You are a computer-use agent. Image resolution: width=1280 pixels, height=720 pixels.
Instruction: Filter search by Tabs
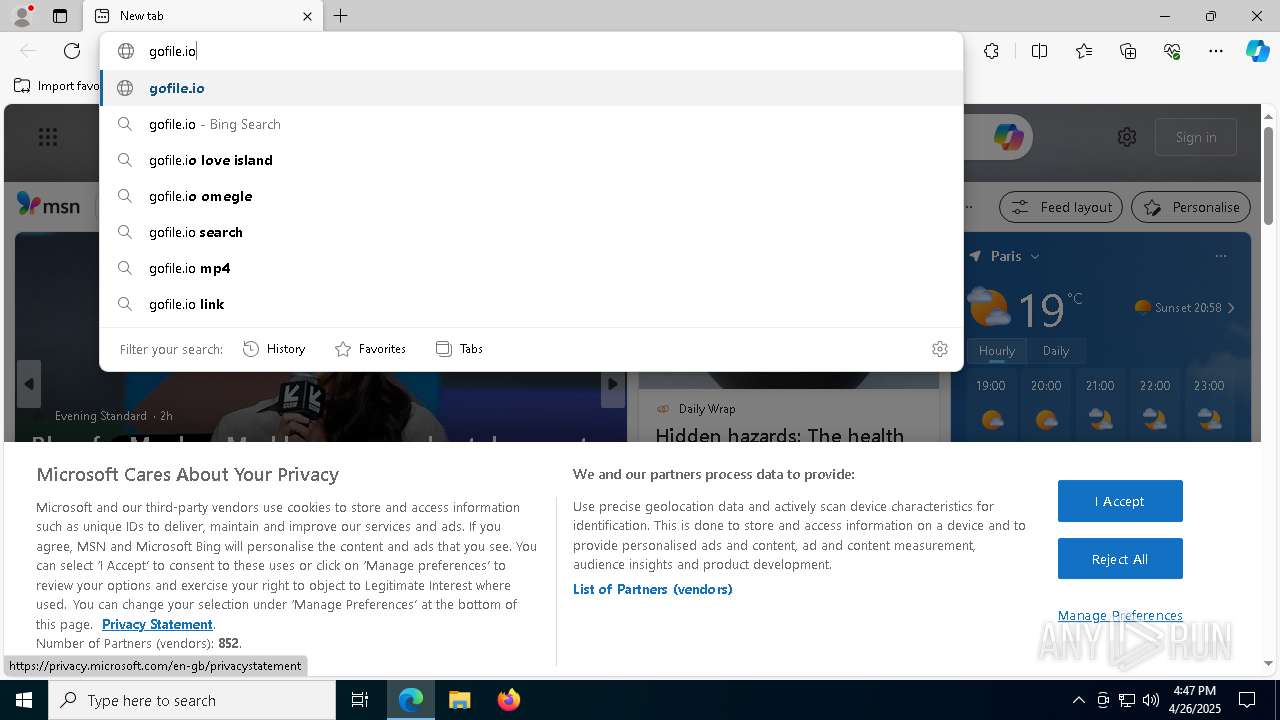(459, 349)
